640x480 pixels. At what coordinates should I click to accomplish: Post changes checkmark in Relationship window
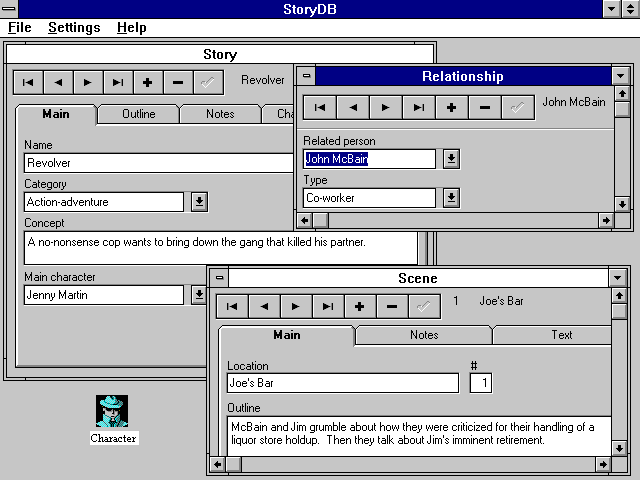[517, 107]
